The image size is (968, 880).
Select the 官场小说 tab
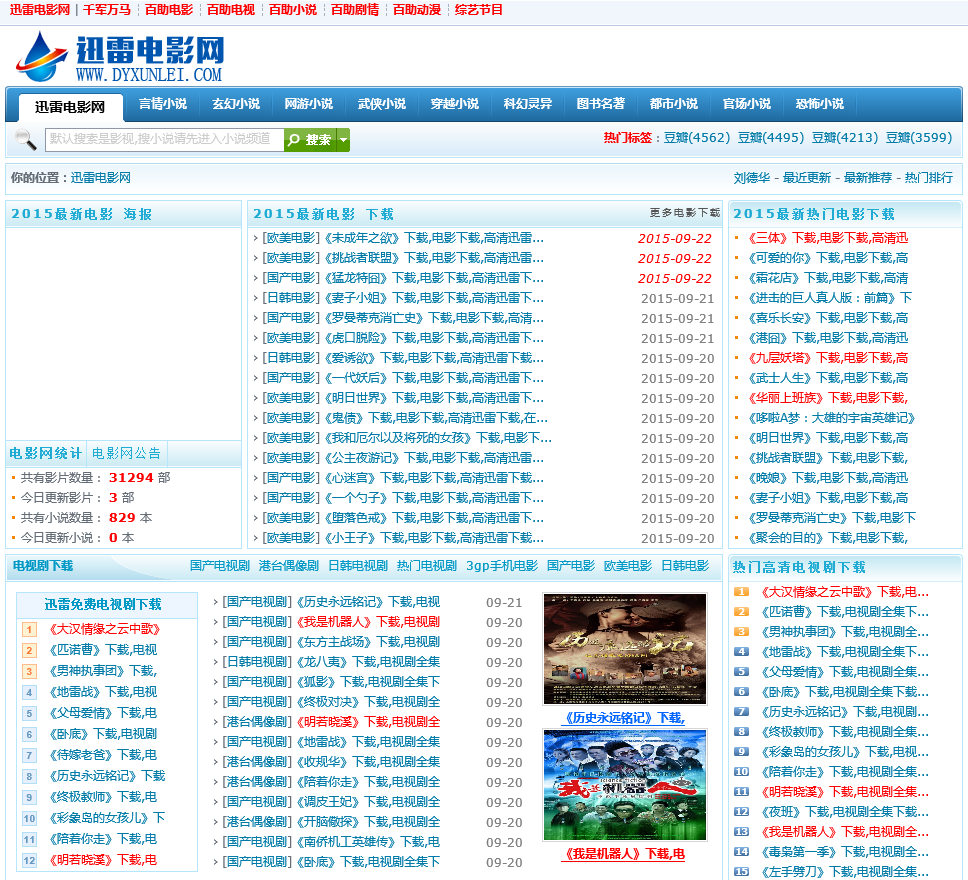click(x=746, y=104)
